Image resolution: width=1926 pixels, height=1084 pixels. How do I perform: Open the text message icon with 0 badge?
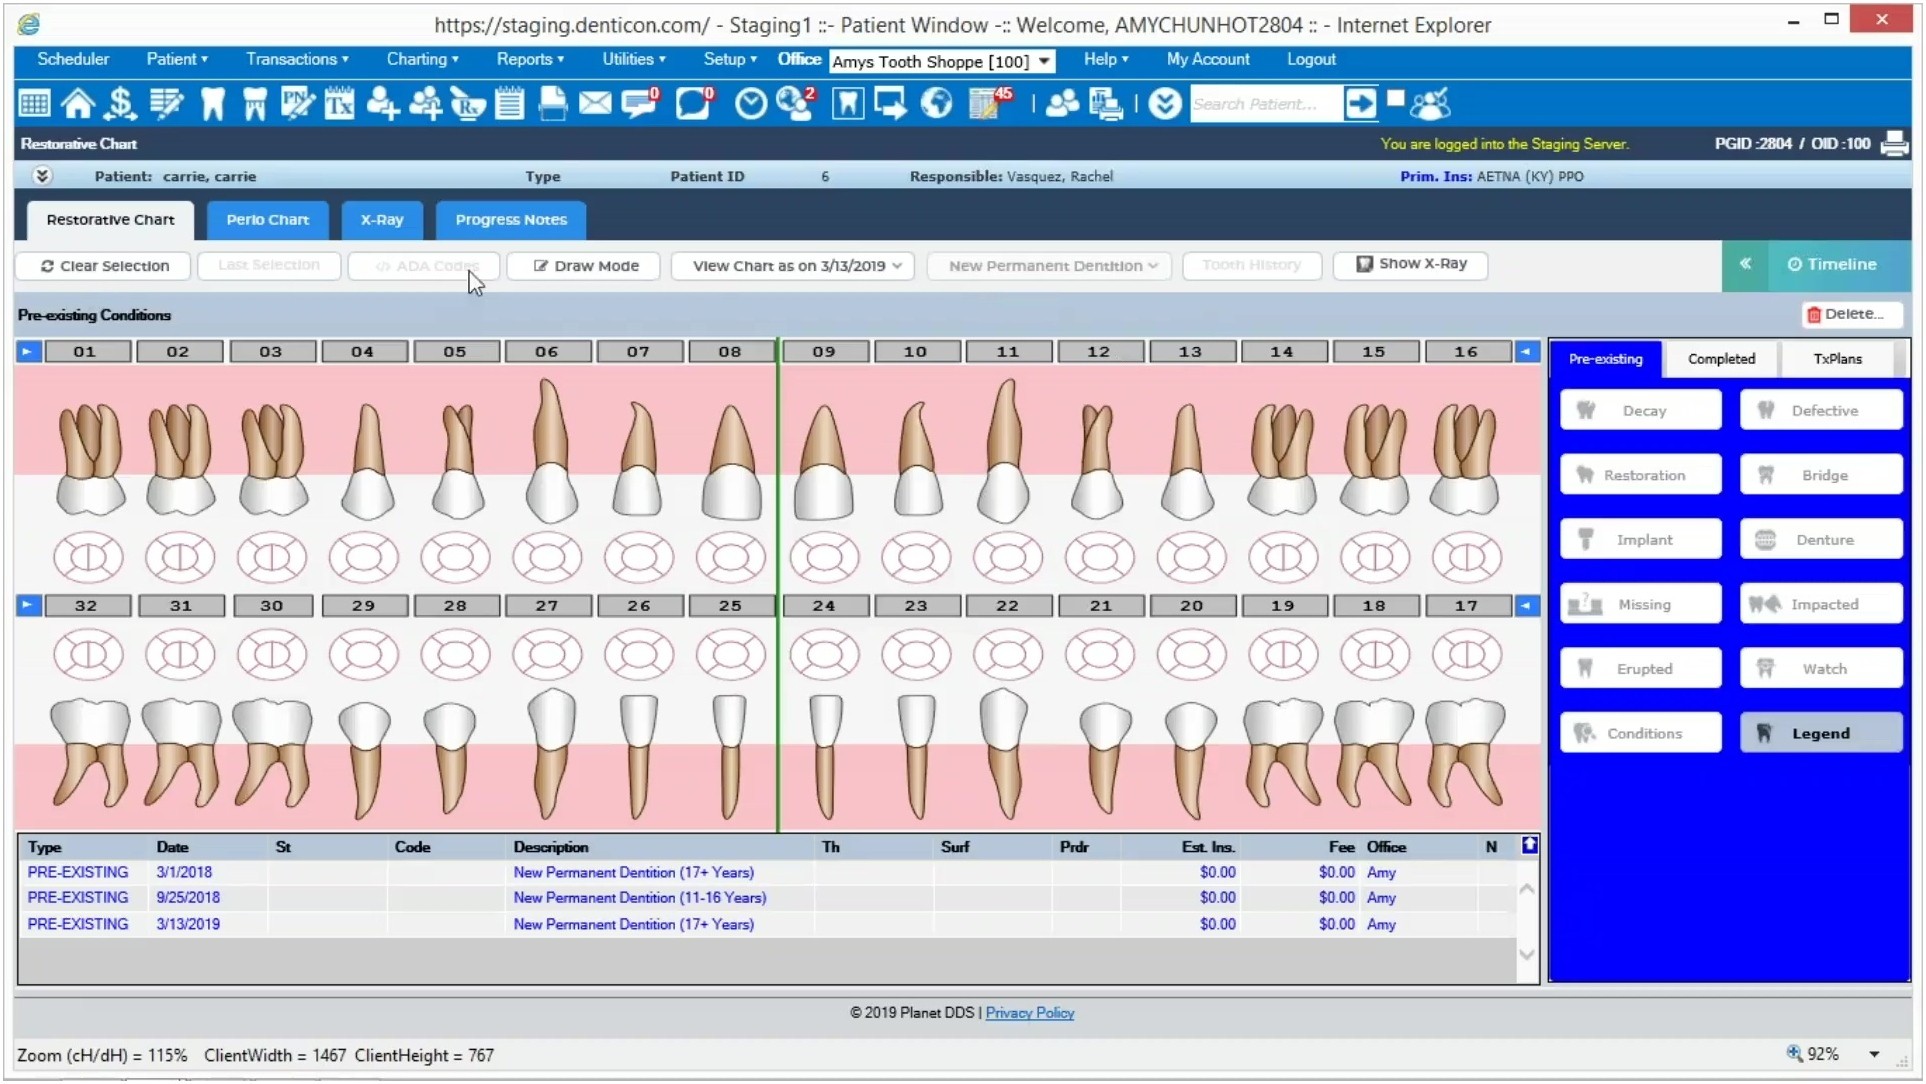[640, 103]
